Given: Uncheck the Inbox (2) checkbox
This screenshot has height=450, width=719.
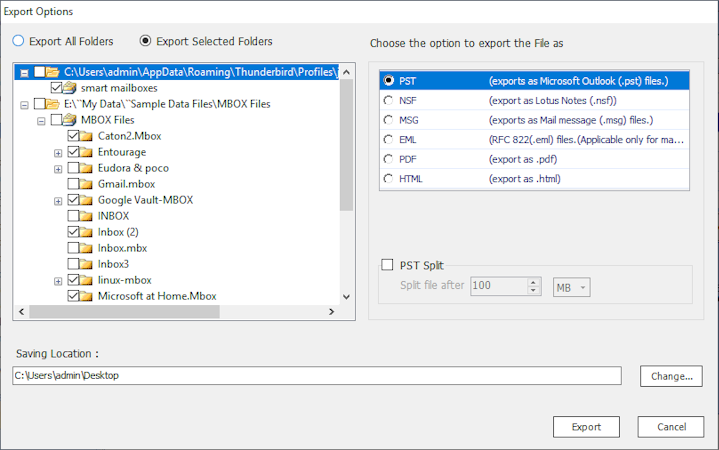Looking at the screenshot, I should 73,232.
